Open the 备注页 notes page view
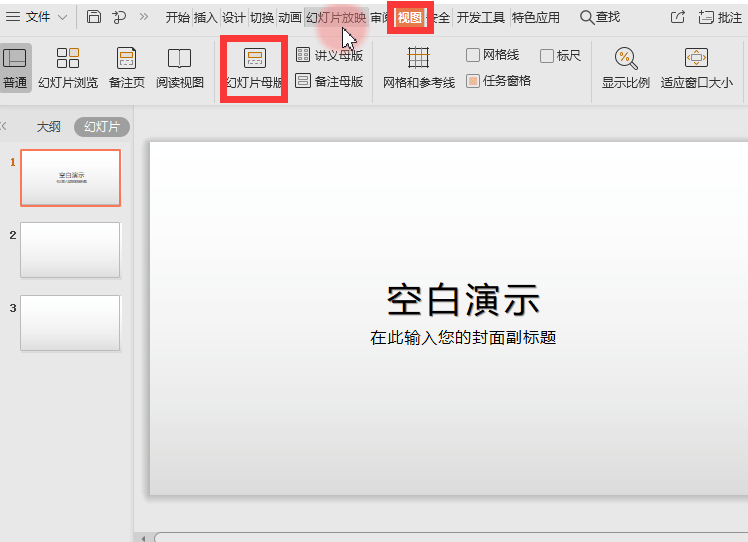The width and height of the screenshot is (748, 542). pyautogui.click(x=126, y=68)
